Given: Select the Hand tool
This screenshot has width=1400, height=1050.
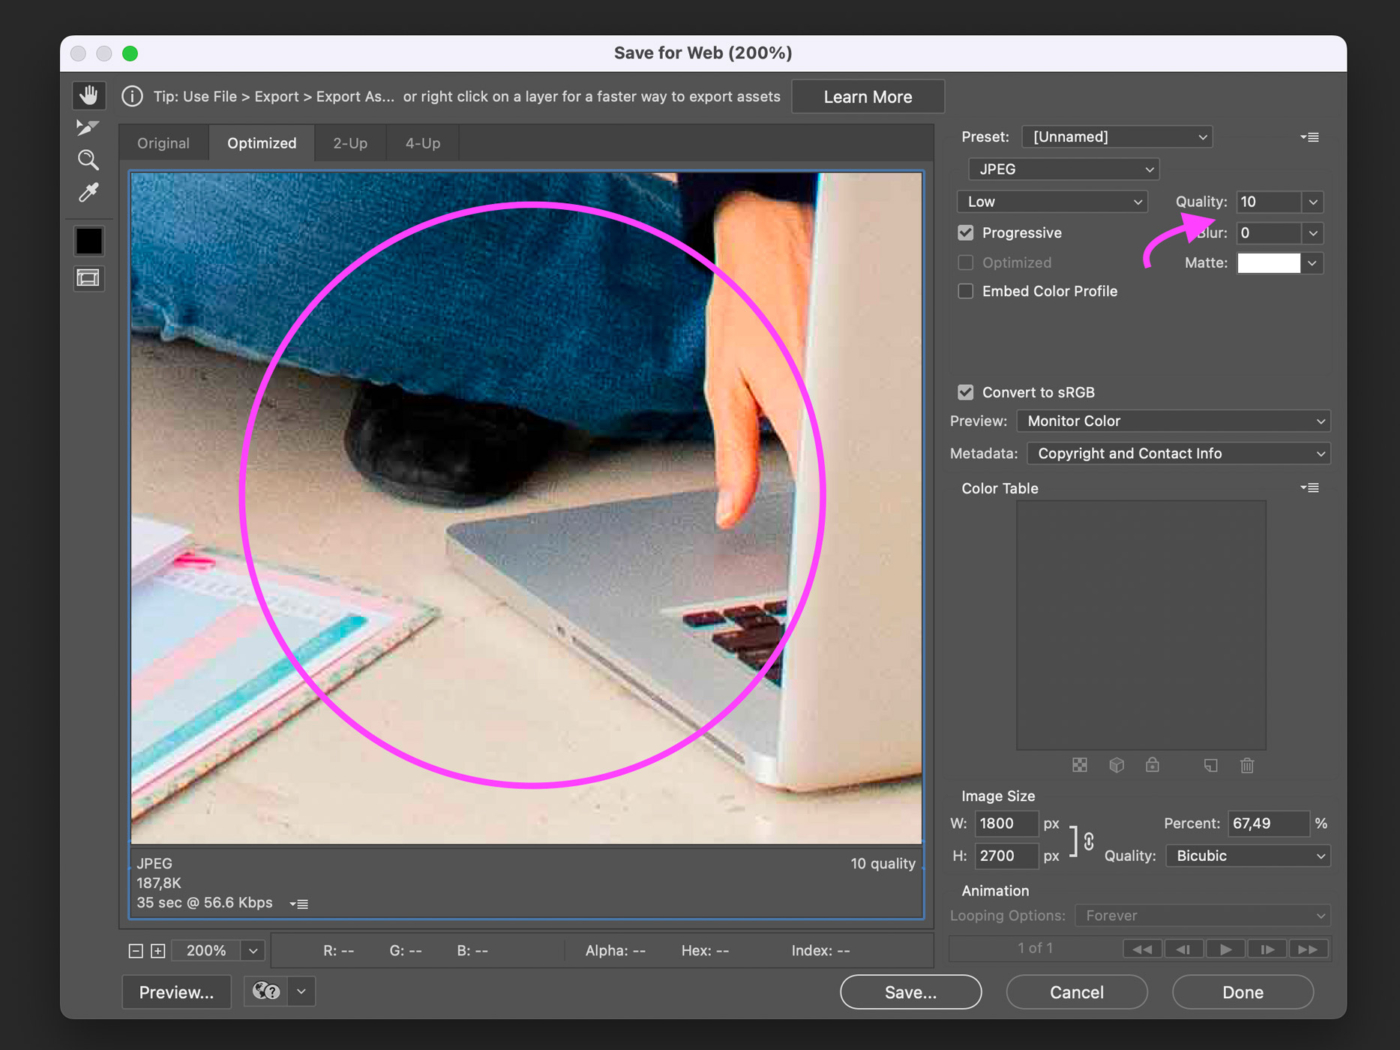Looking at the screenshot, I should point(89,95).
